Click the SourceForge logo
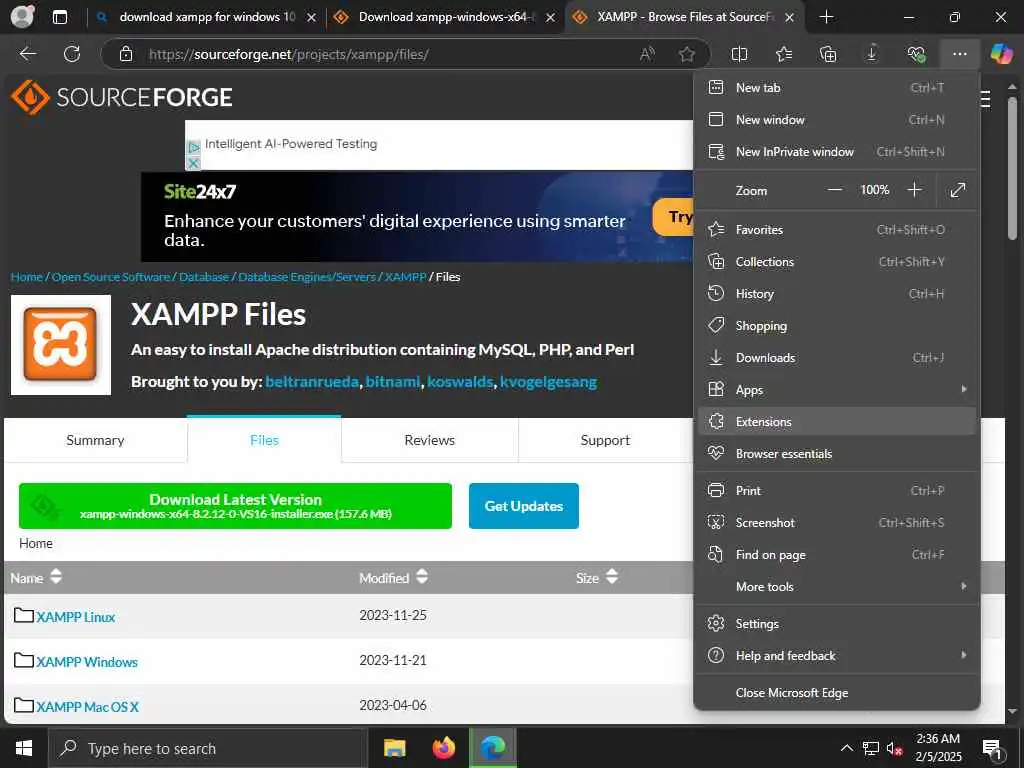Viewport: 1024px width, 768px height. [122, 97]
